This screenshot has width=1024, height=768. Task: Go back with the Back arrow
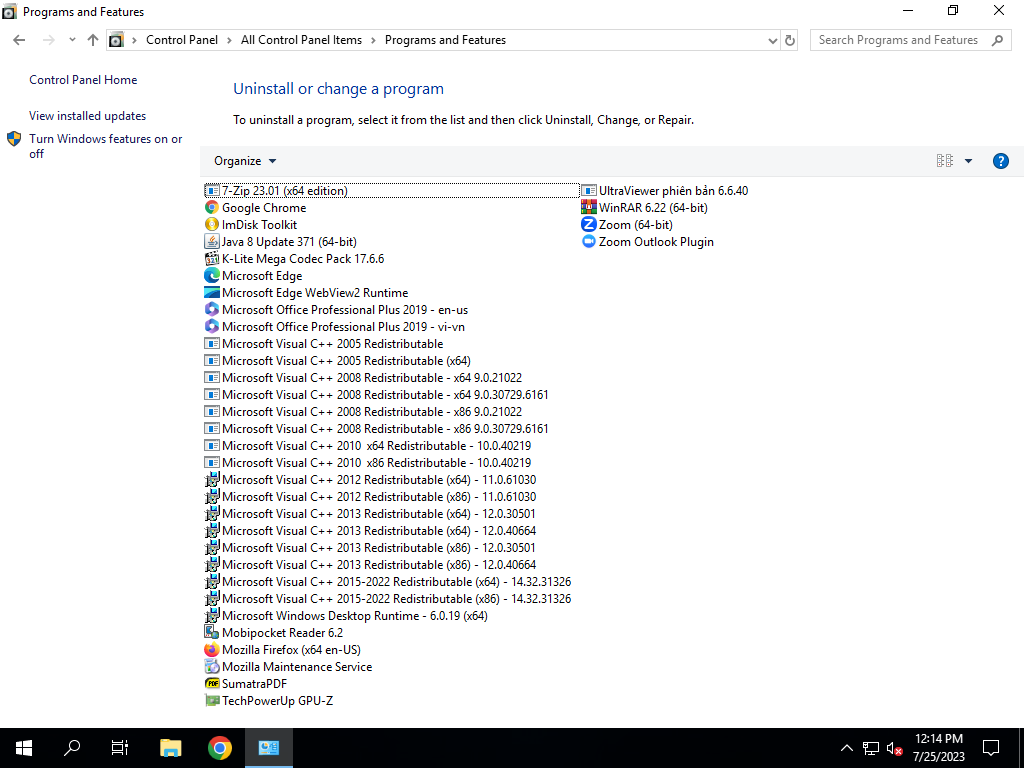[x=19, y=40]
